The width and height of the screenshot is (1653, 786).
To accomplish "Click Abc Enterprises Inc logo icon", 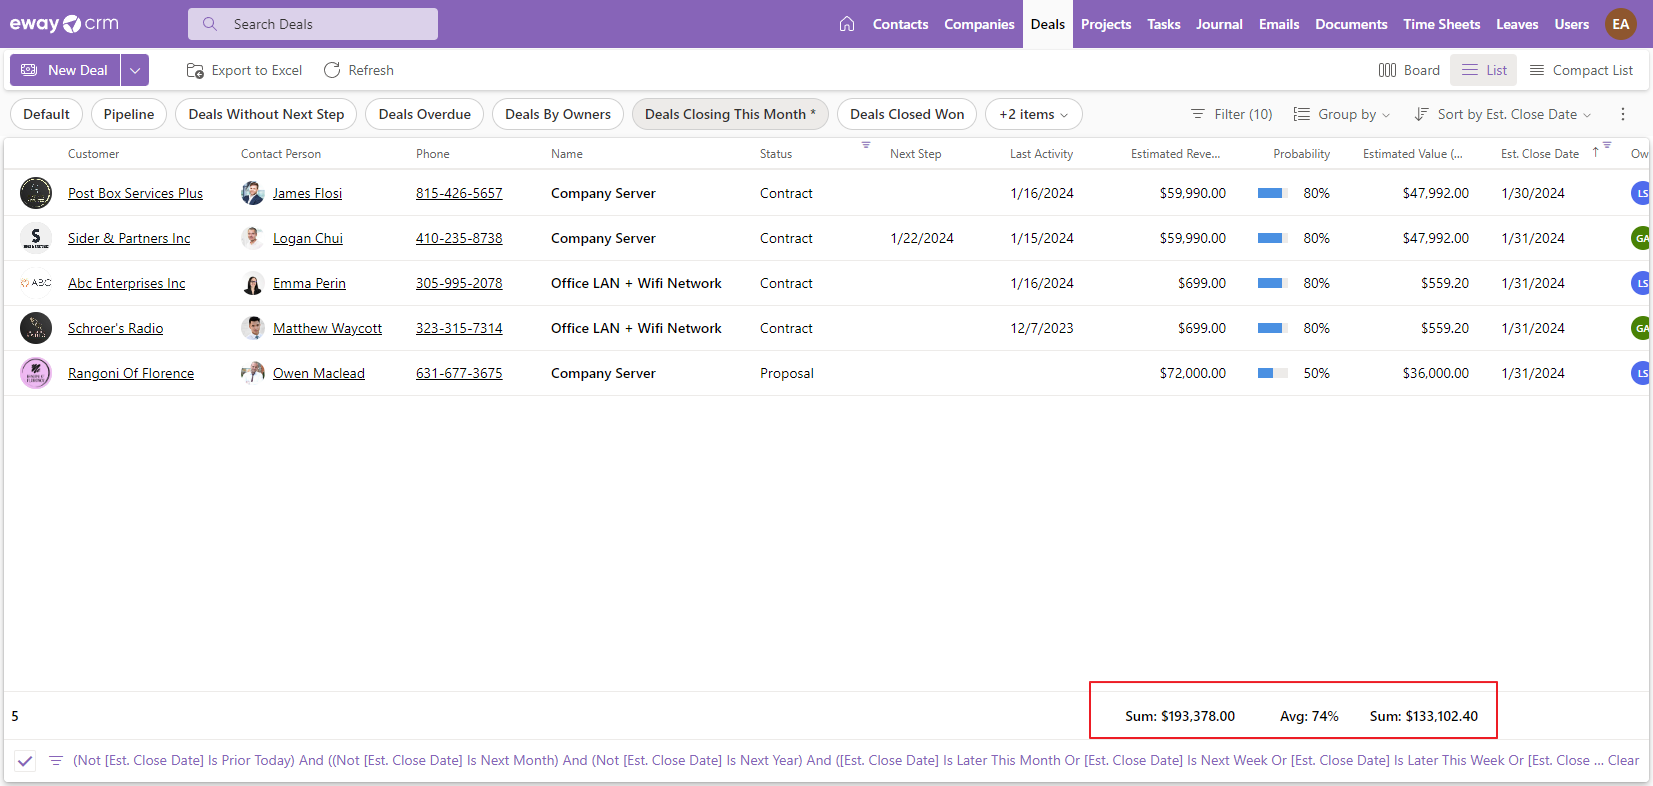I will (x=36, y=283).
